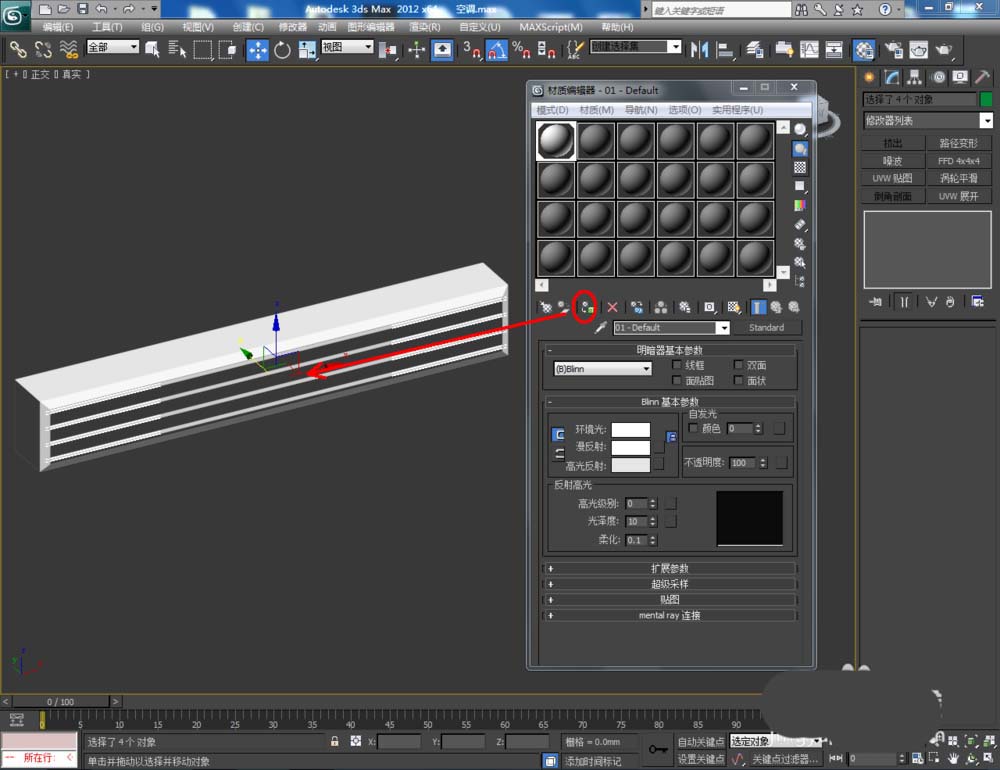
Task: Open the 渲染(R) menu
Action: point(424,27)
